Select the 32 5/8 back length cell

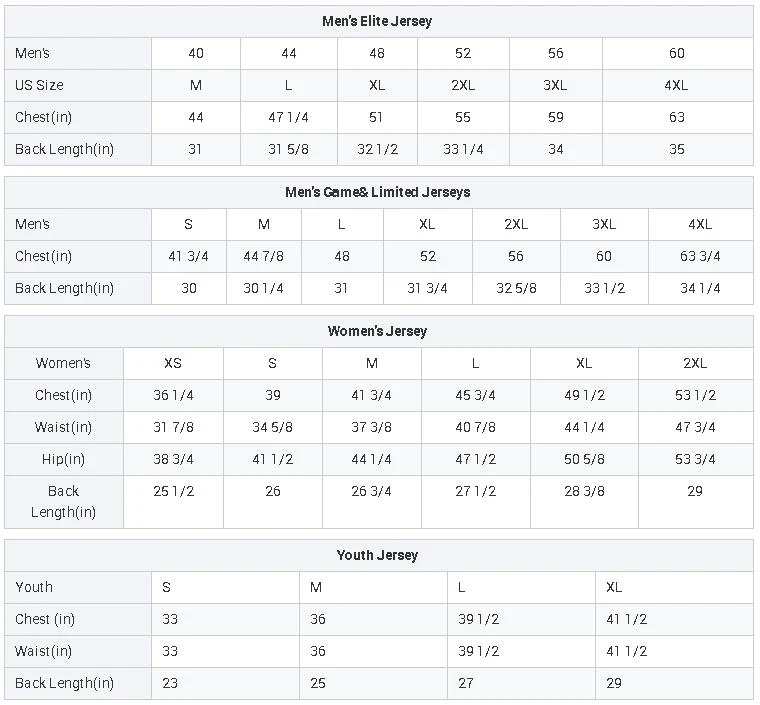click(x=516, y=288)
